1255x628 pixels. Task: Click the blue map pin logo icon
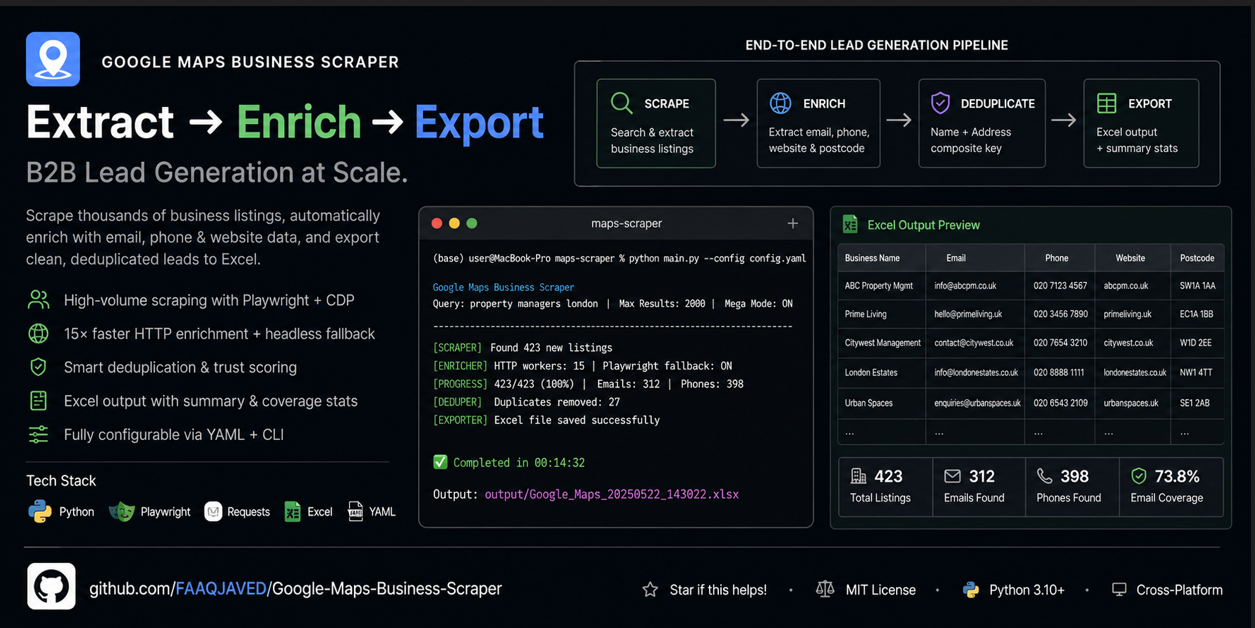tap(53, 59)
